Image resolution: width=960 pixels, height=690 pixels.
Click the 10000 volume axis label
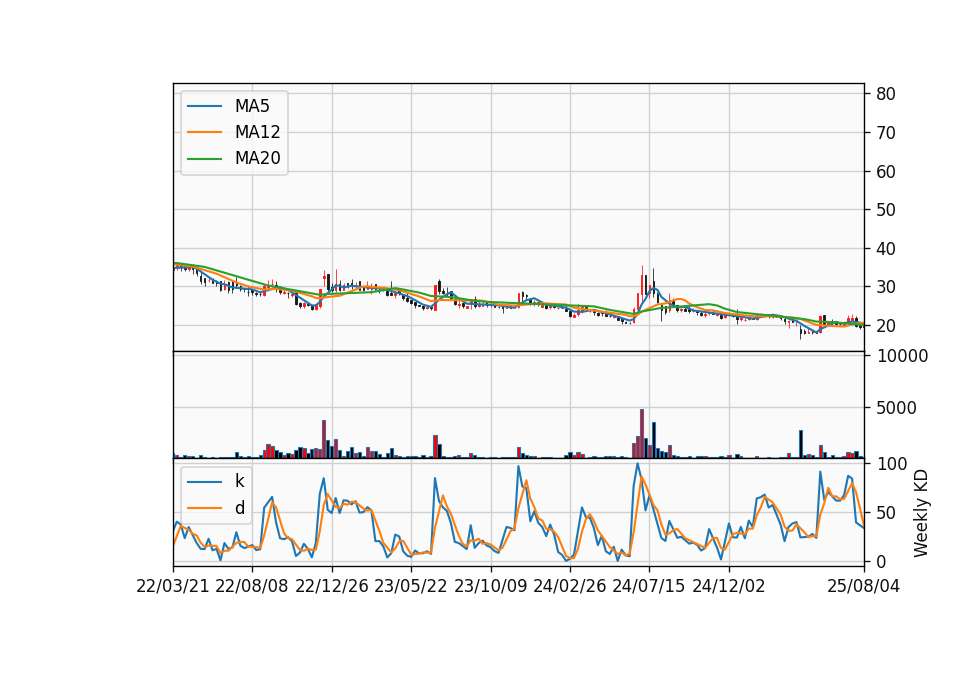click(x=902, y=356)
